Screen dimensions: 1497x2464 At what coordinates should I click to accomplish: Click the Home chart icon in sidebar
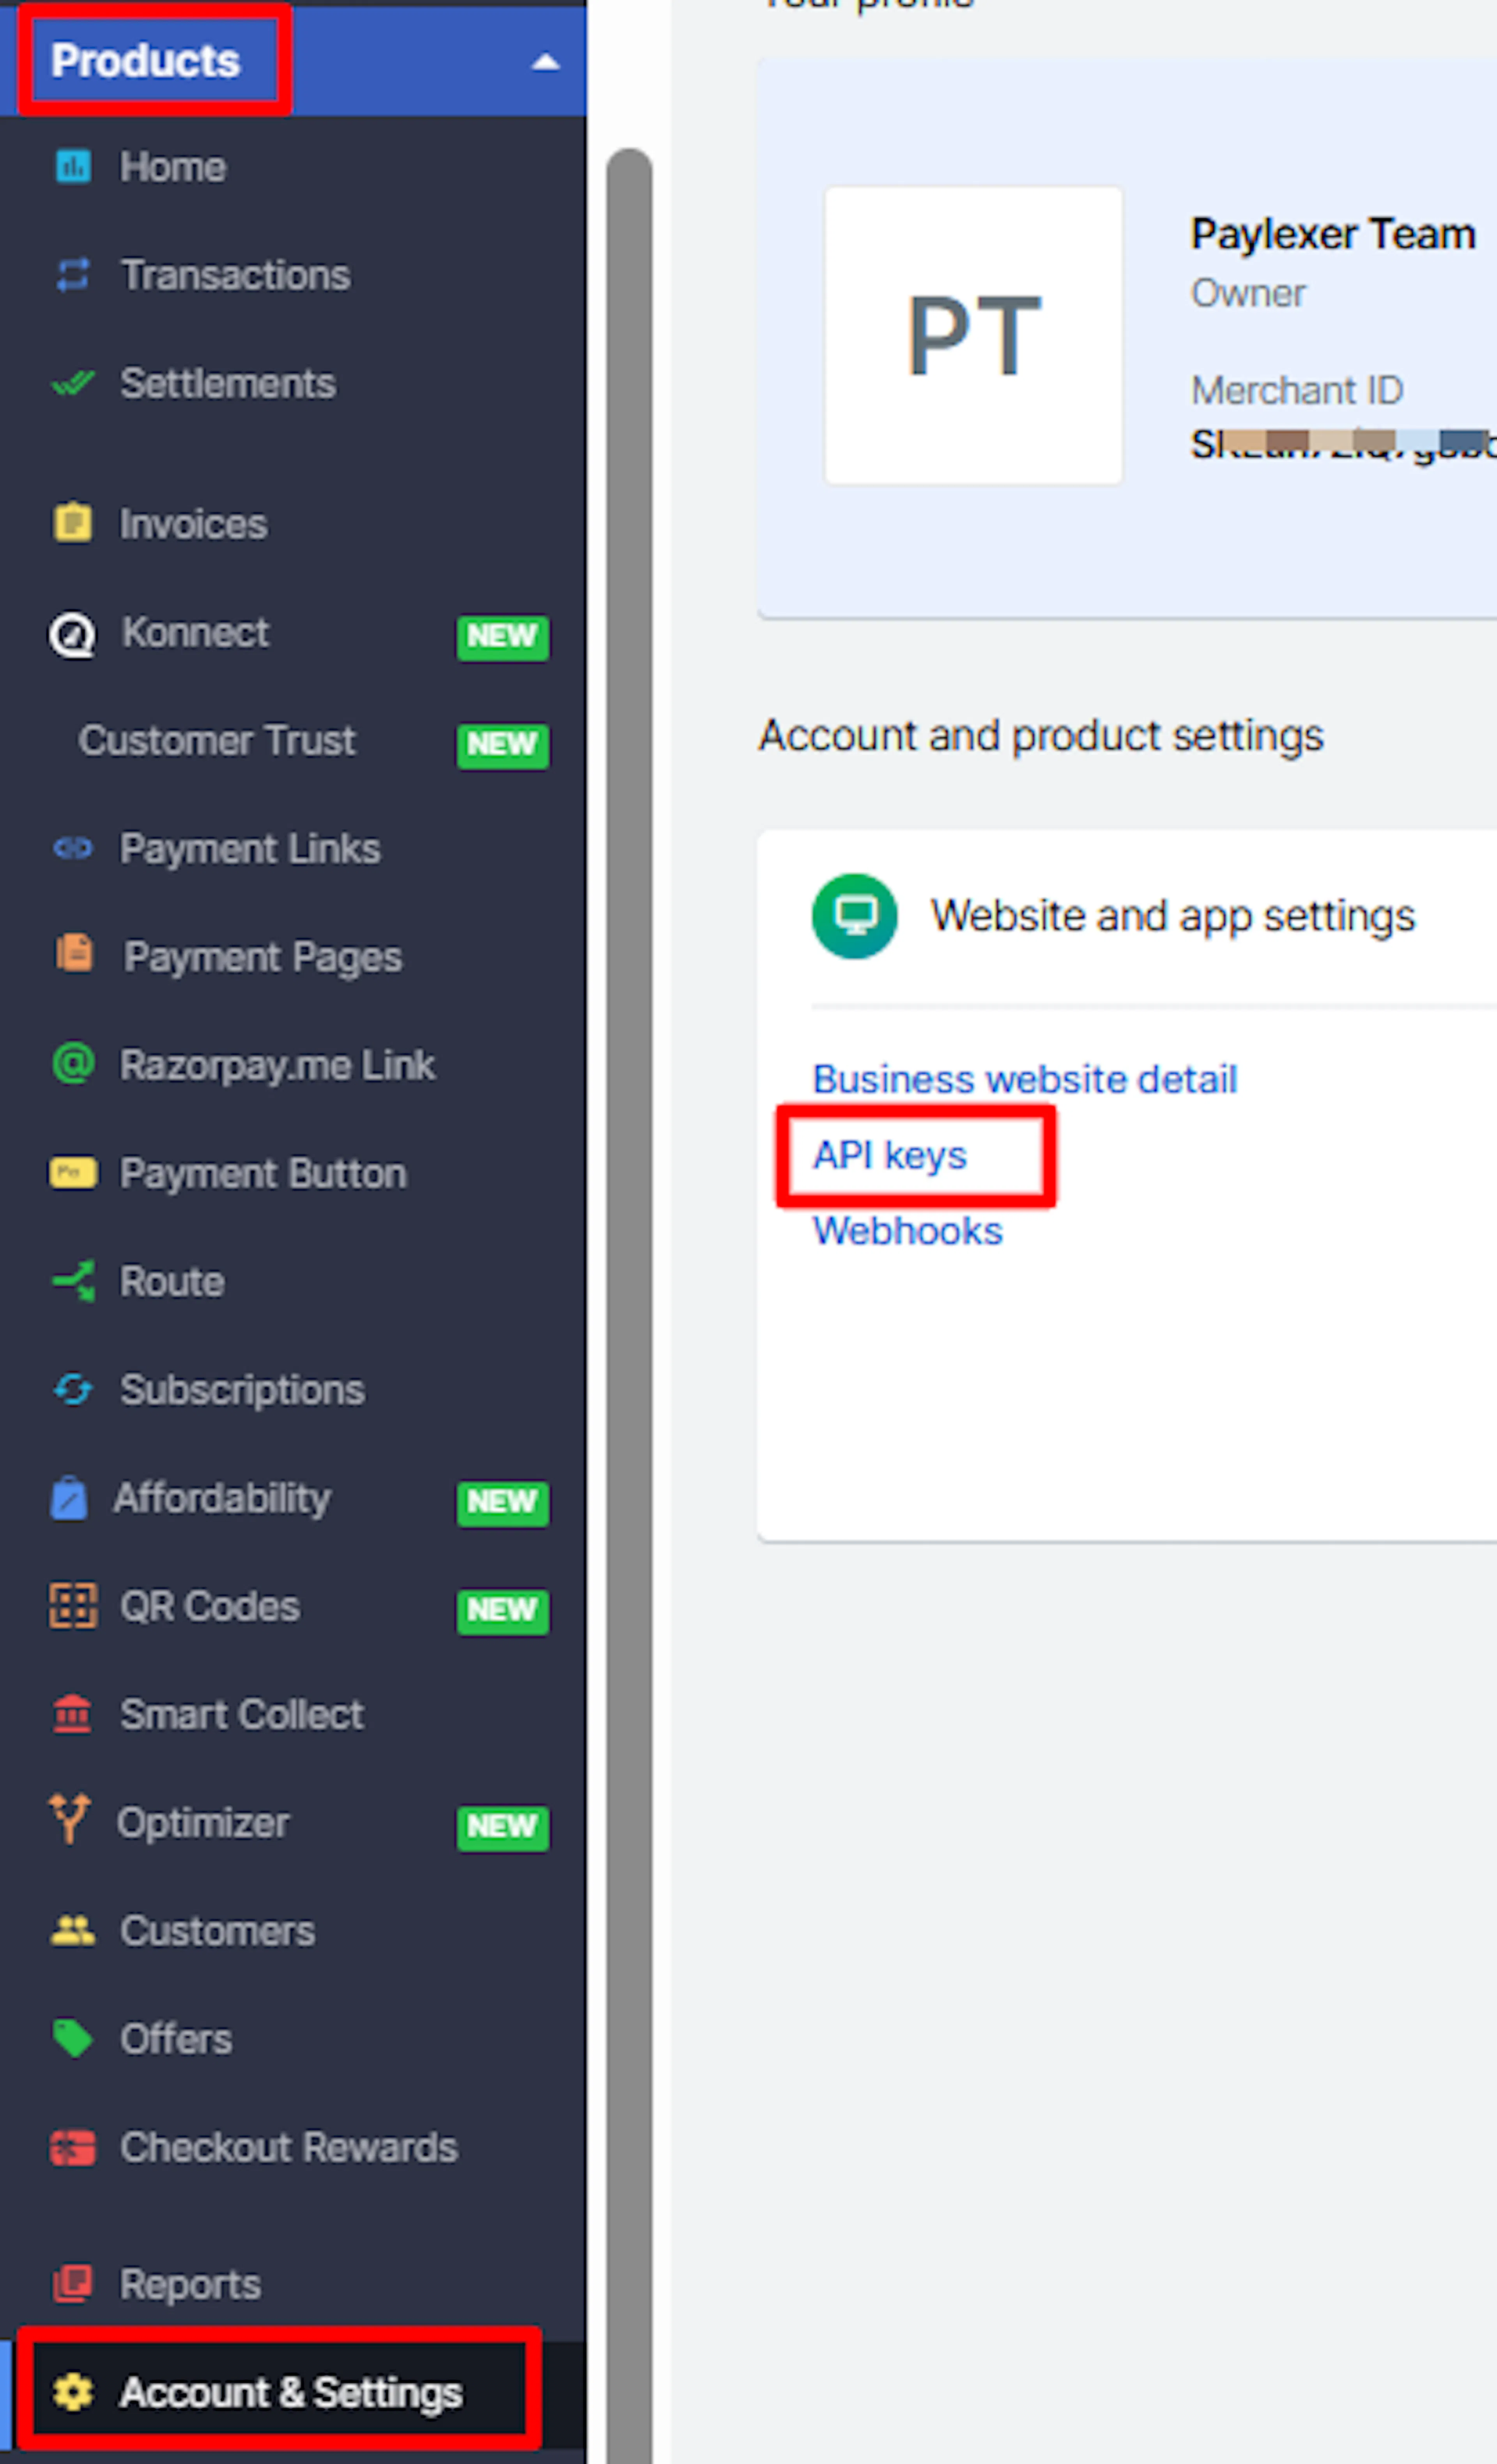coord(72,166)
